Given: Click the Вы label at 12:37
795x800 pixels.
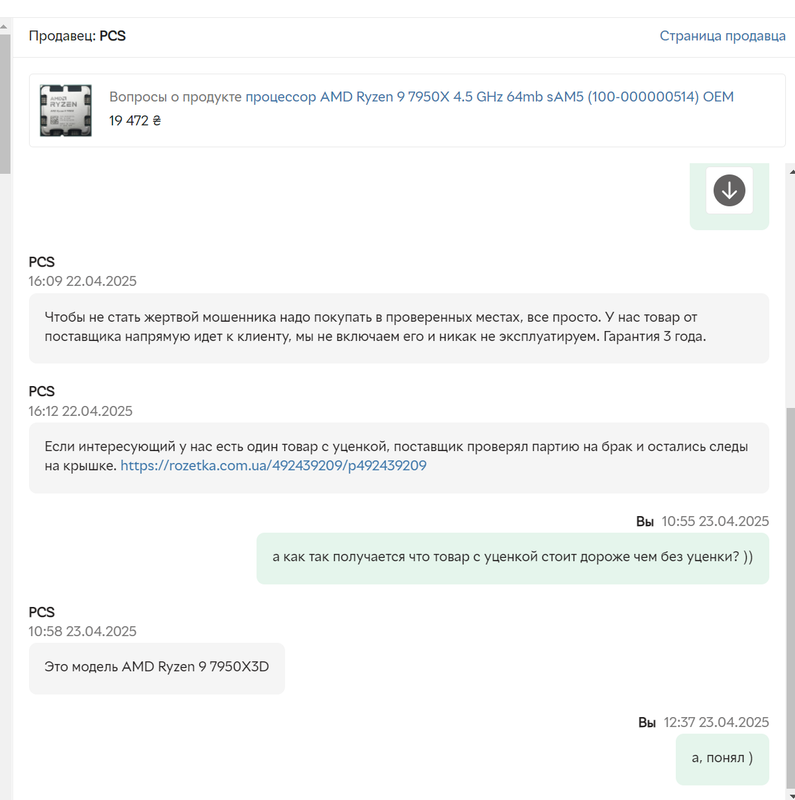Looking at the screenshot, I should point(647,722).
